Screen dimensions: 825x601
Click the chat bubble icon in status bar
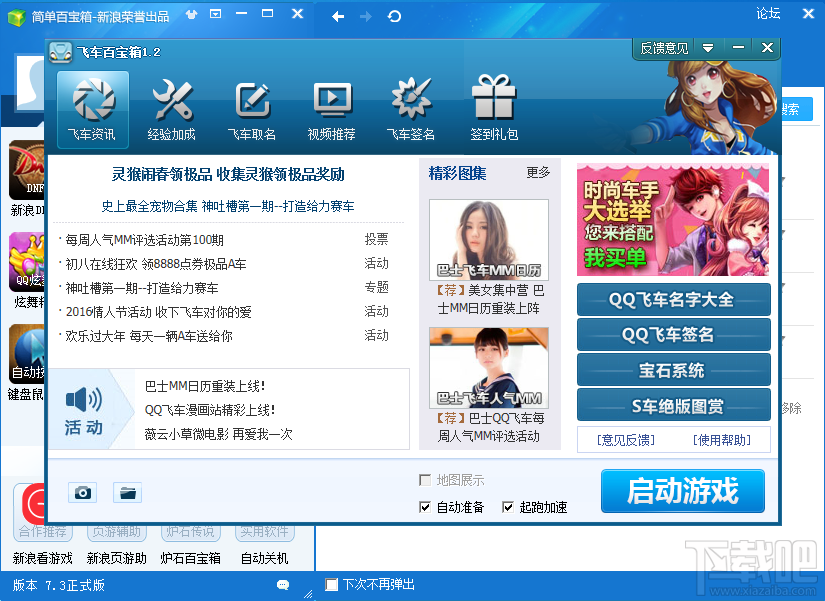coord(283,585)
